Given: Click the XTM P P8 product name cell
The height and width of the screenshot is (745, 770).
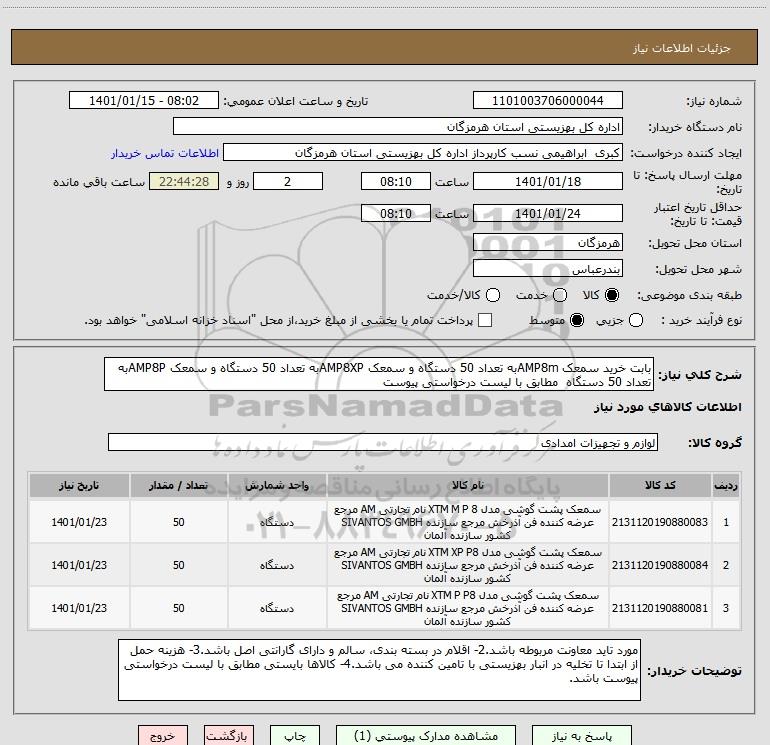Looking at the screenshot, I should [x=468, y=608].
